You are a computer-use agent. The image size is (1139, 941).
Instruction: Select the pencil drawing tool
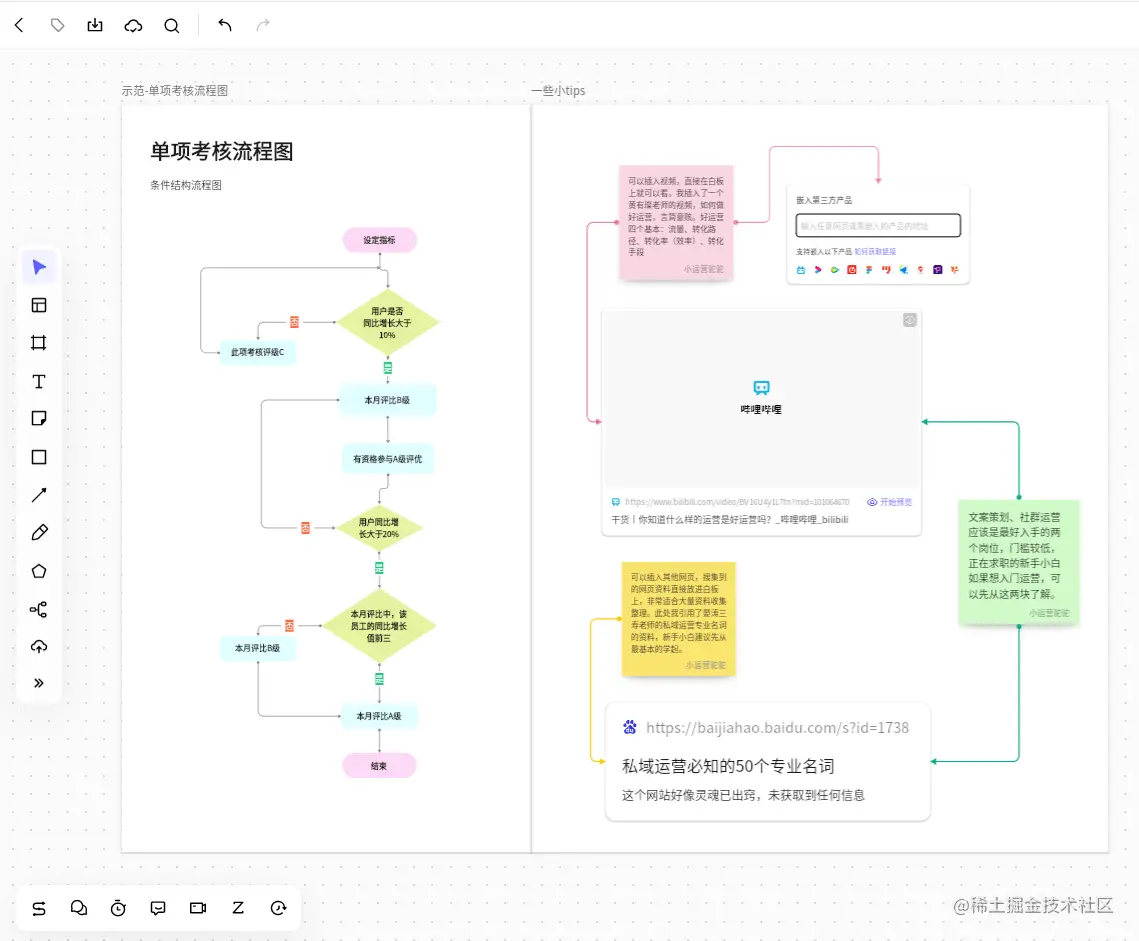point(38,532)
